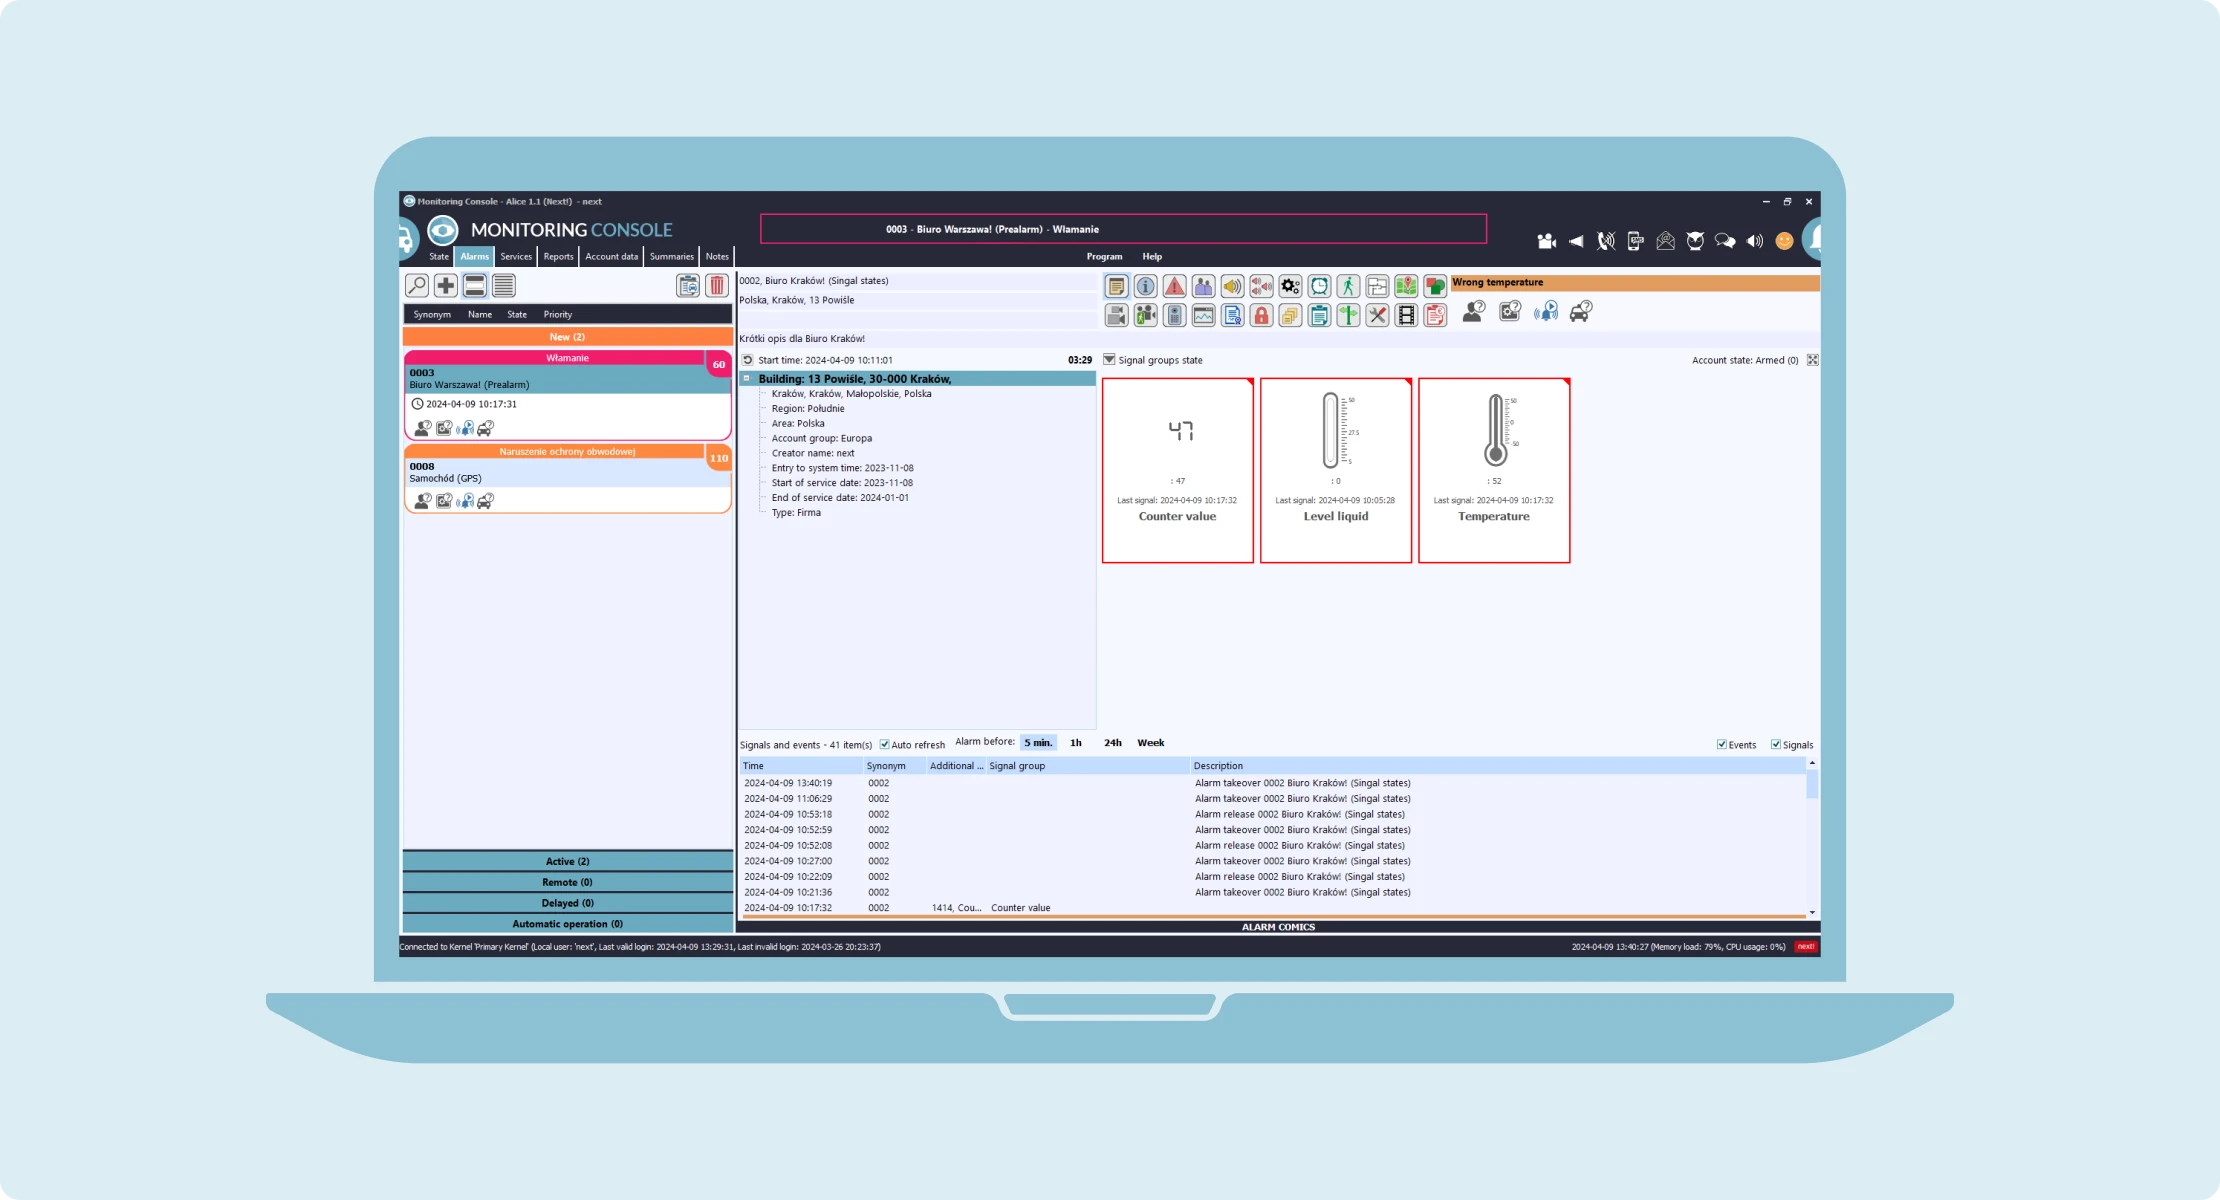Click the red trash delete icon
This screenshot has width=2220, height=1200.
(x=716, y=286)
